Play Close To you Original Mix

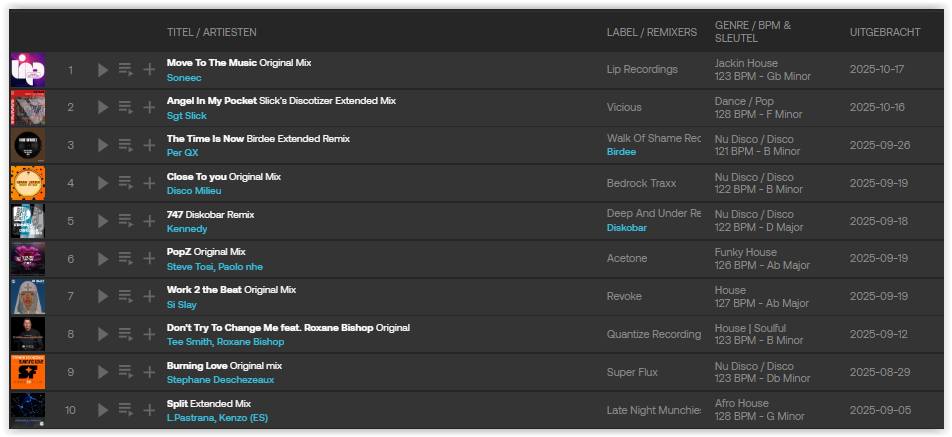click(x=102, y=184)
